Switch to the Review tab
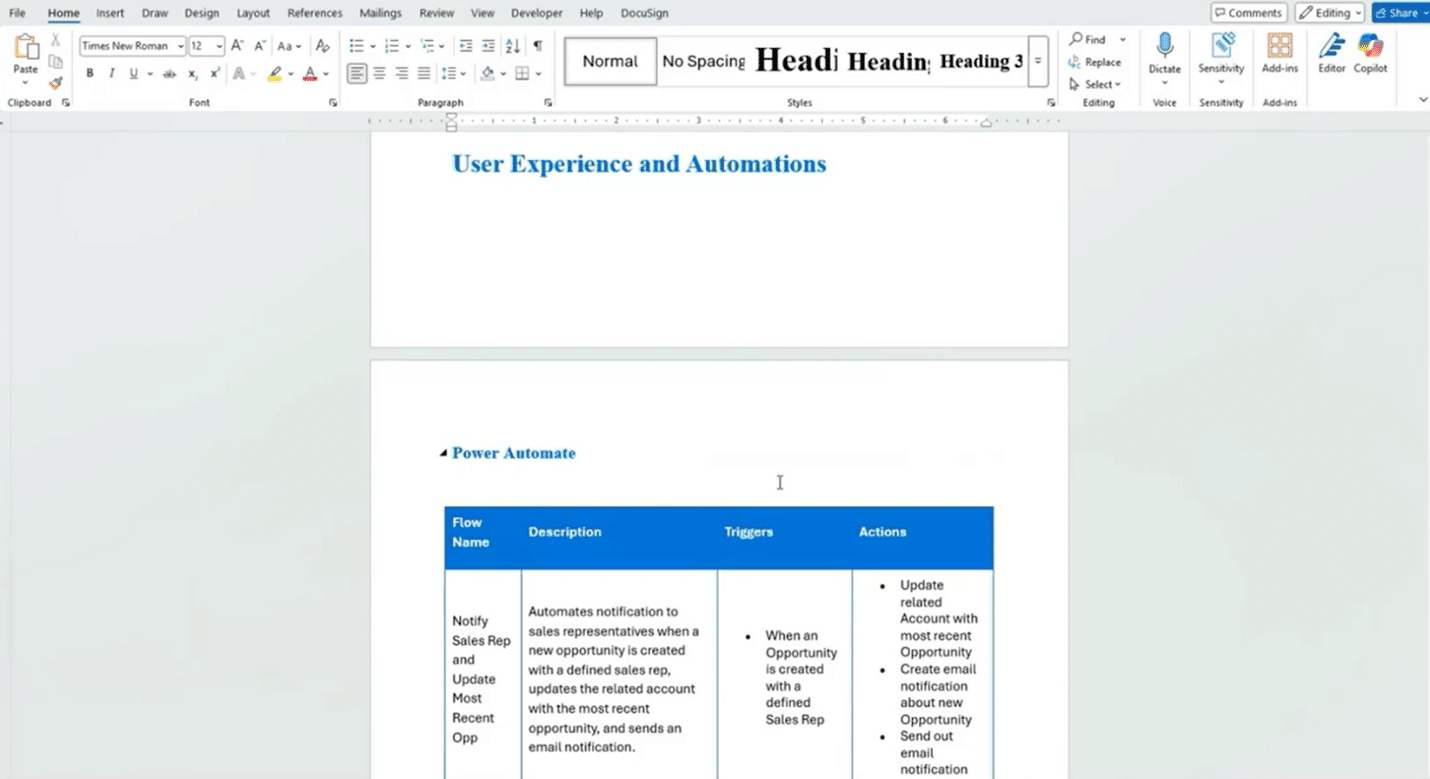 436,13
